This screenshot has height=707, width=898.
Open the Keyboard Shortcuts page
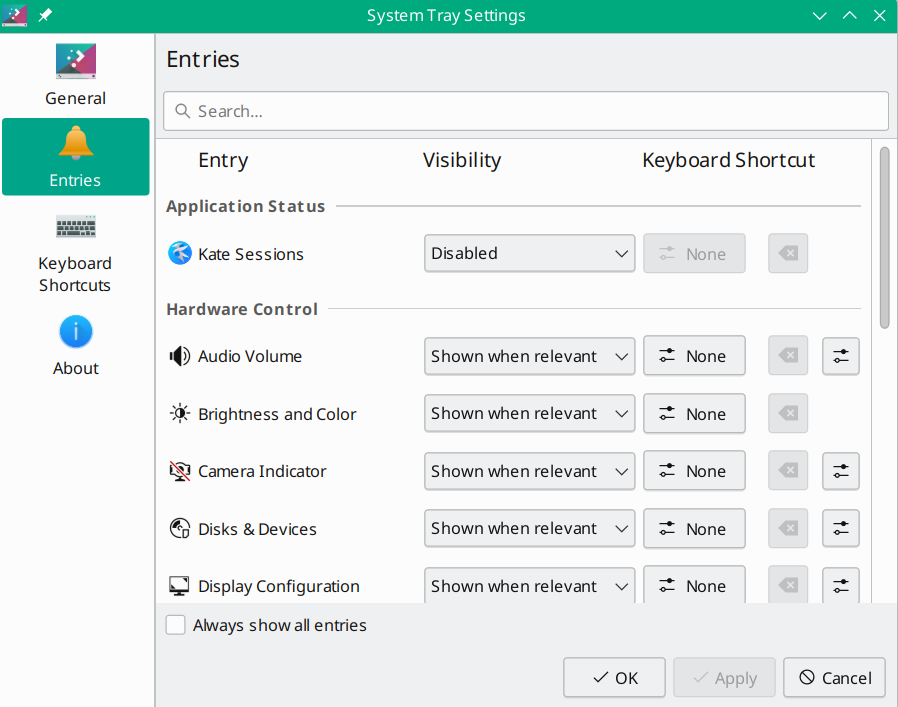click(x=75, y=250)
